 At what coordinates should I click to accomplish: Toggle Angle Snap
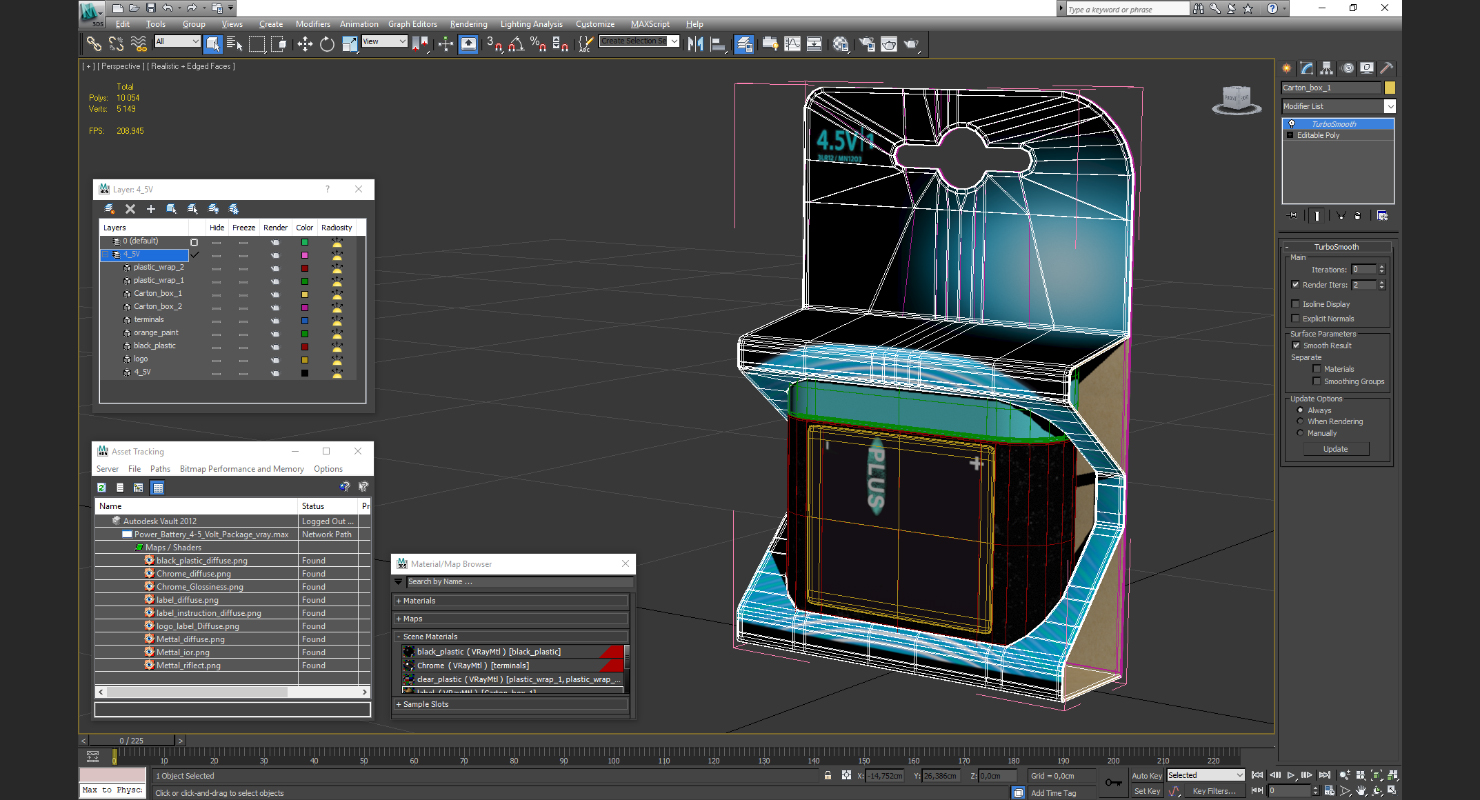[516, 44]
